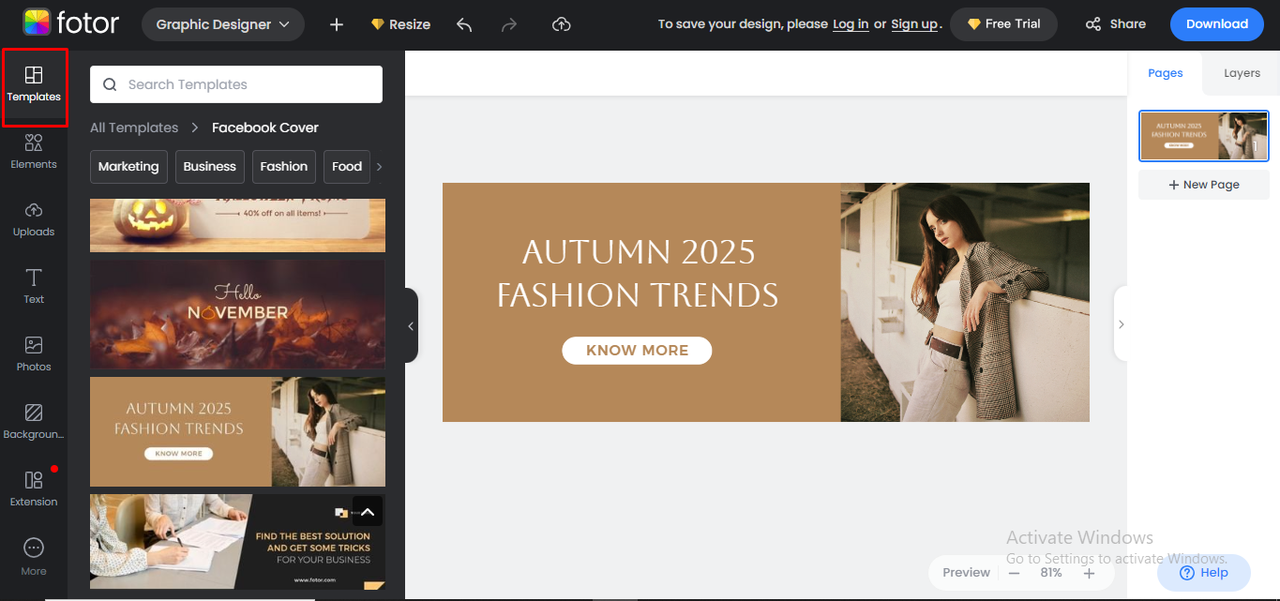Filter templates by Business
This screenshot has width=1280, height=601.
[210, 167]
